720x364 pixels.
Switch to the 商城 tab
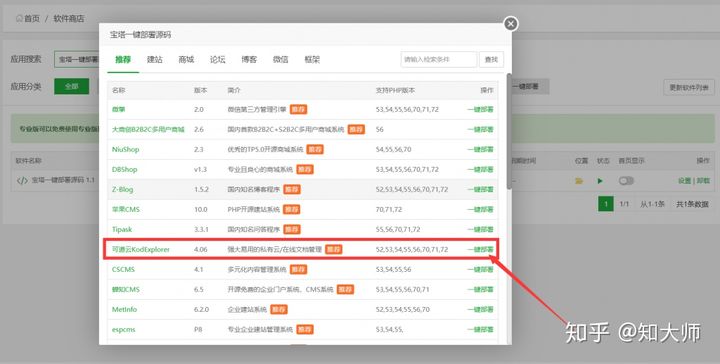pos(186,60)
